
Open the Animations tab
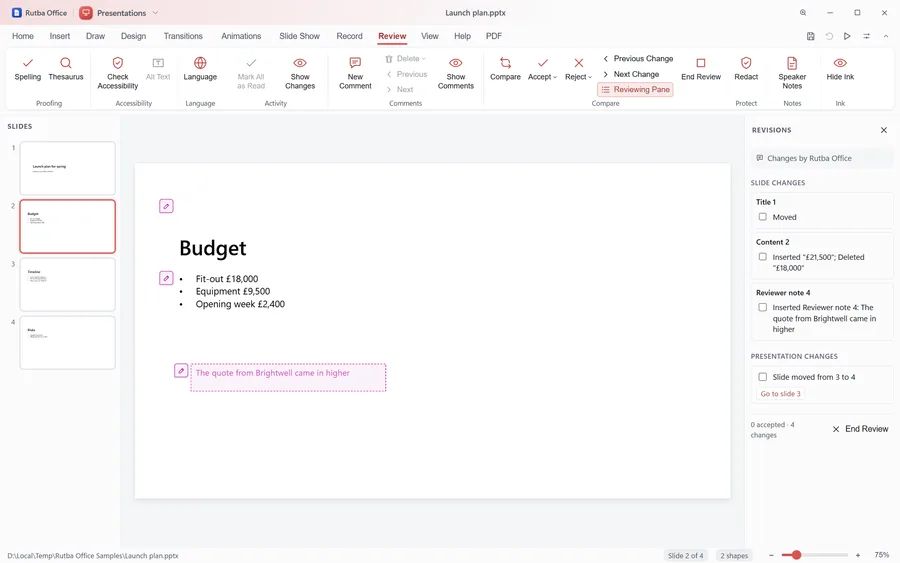tap(241, 36)
